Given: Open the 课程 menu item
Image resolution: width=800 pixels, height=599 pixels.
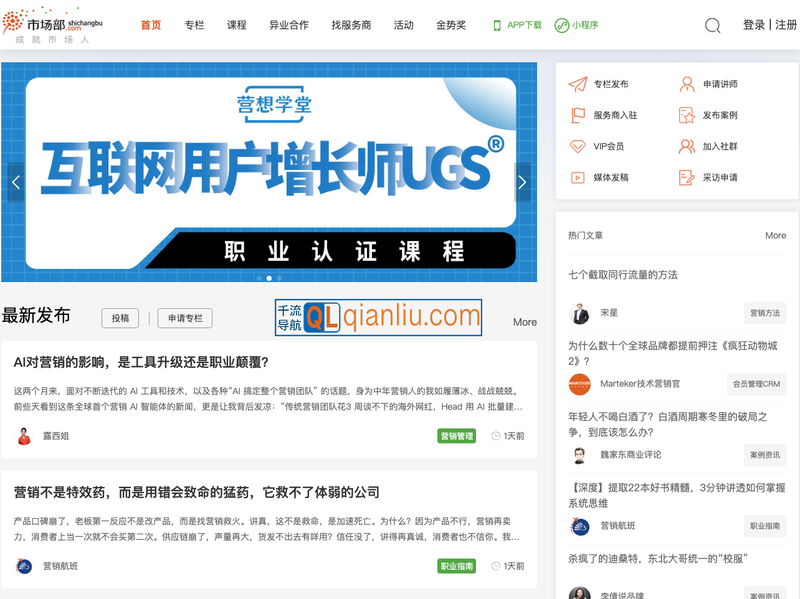Looking at the screenshot, I should pos(236,25).
